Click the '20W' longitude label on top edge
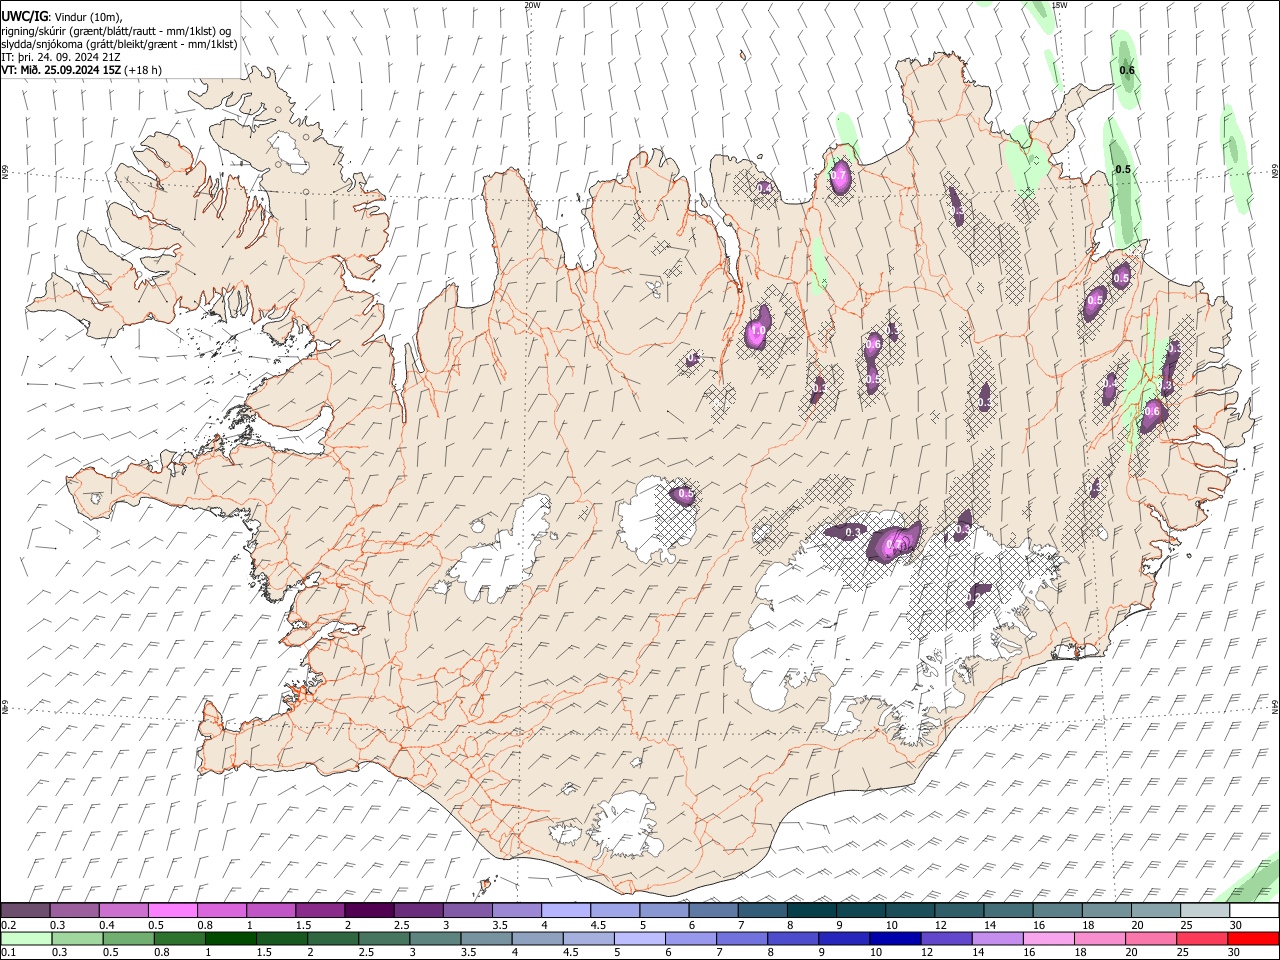The width and height of the screenshot is (1280, 960). click(532, 5)
